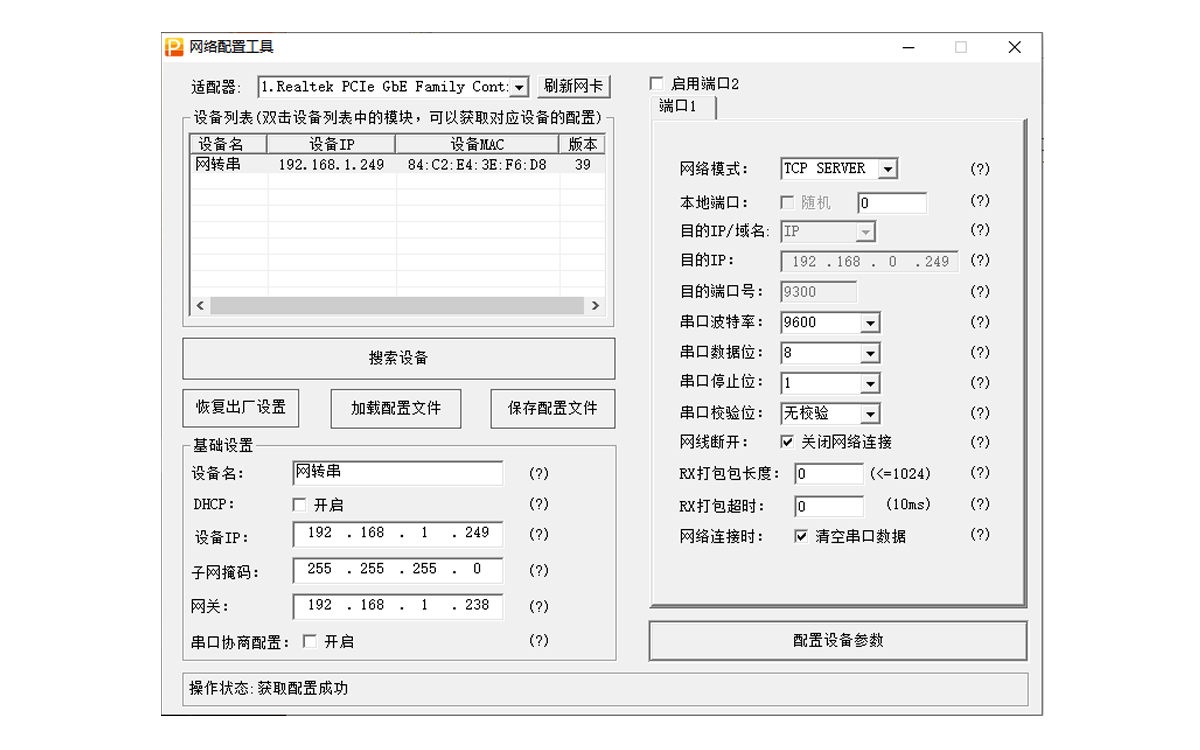The image size is (1200, 750).
Task: Enable the 启用端口2 checkbox
Action: pyautogui.click(x=657, y=84)
